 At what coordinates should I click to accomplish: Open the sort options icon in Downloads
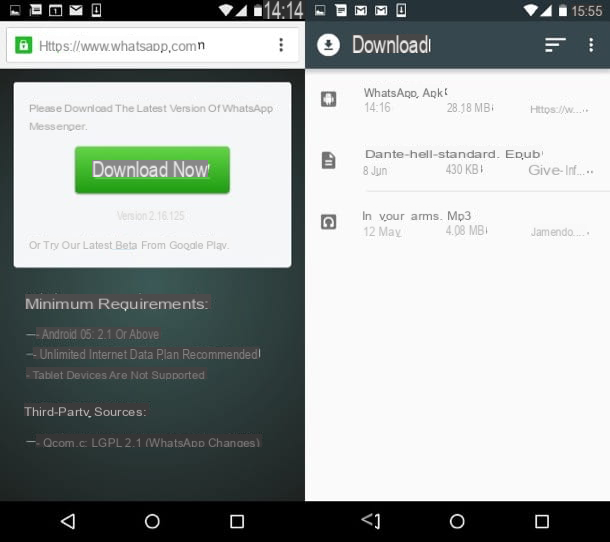(555, 45)
